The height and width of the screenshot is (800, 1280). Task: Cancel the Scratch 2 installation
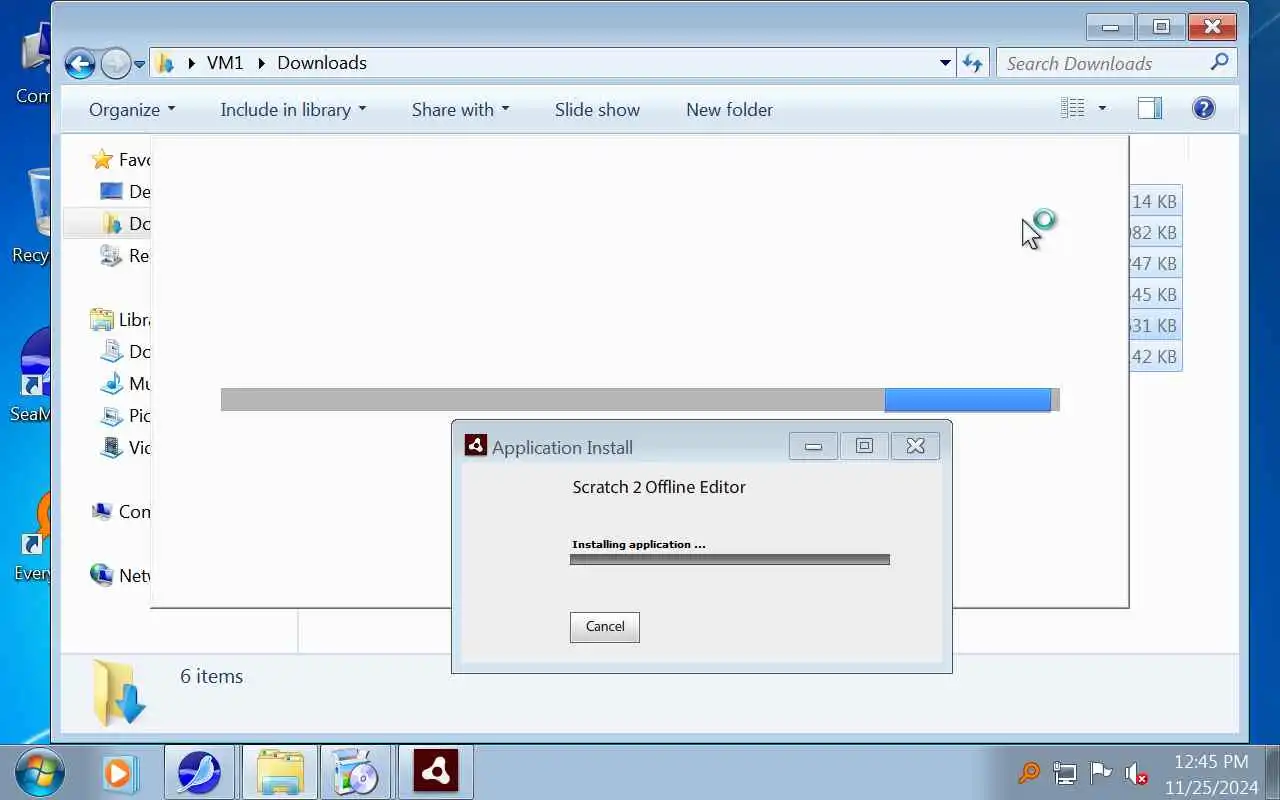tap(604, 627)
